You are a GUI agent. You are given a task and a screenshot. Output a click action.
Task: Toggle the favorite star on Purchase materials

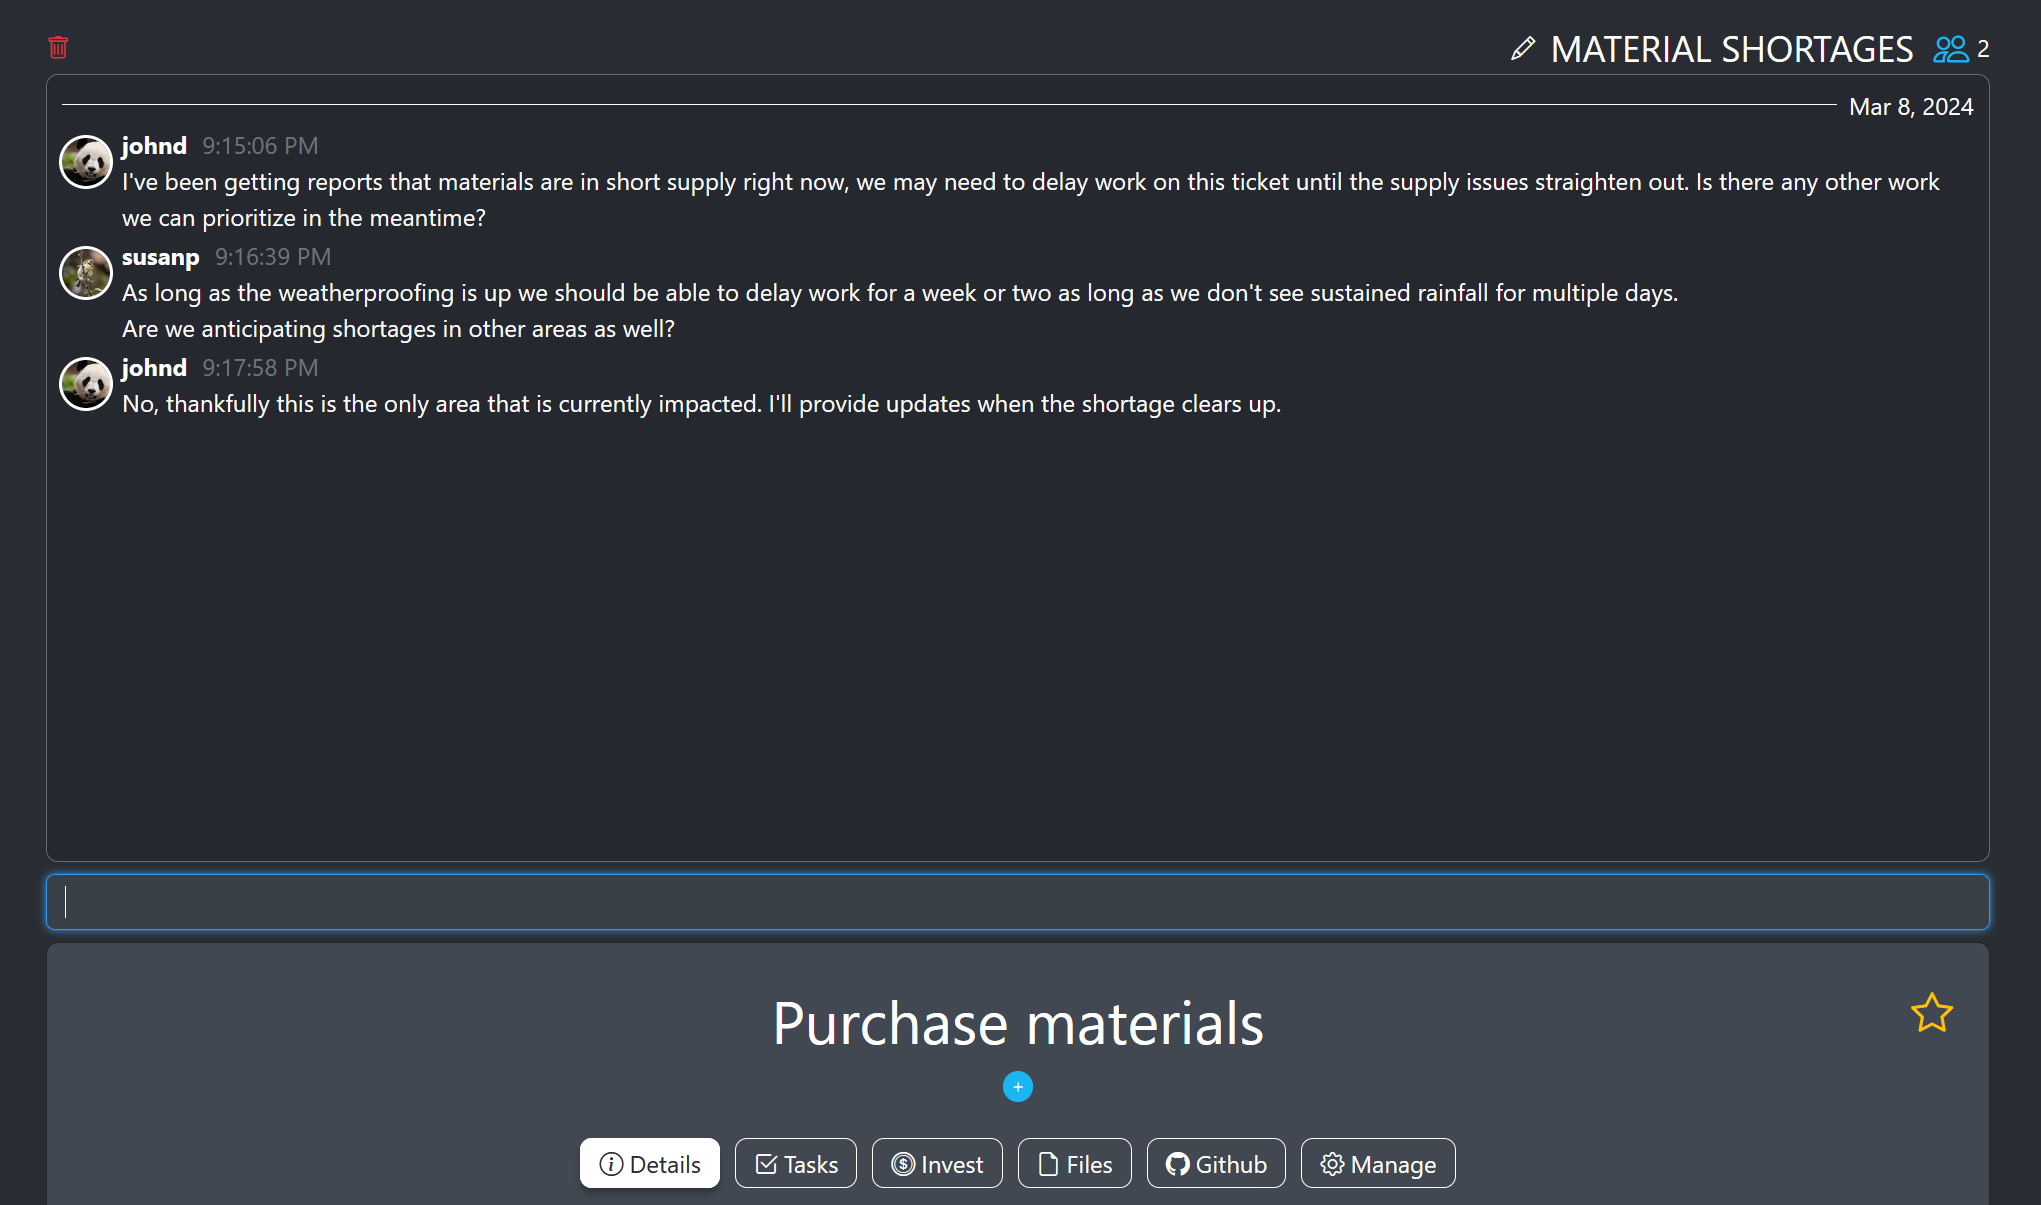pyautogui.click(x=1932, y=1013)
